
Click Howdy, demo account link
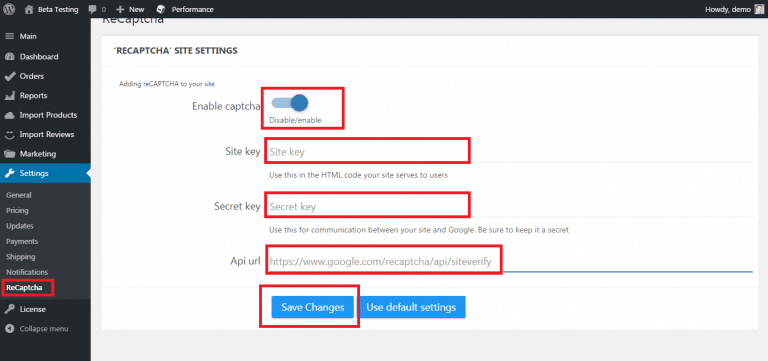(728, 9)
